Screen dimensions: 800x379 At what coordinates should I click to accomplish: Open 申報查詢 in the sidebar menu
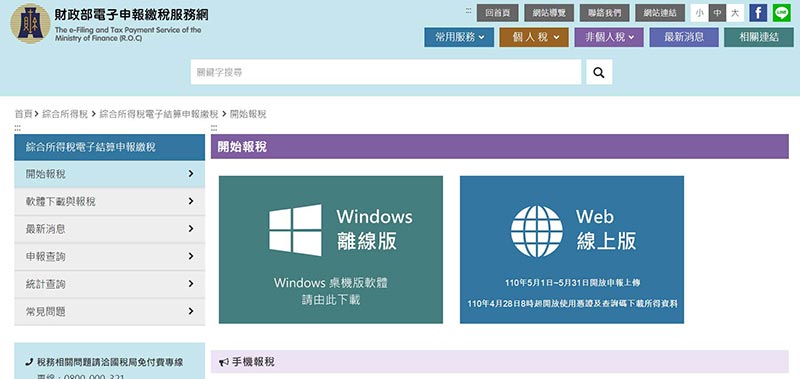click(109, 257)
